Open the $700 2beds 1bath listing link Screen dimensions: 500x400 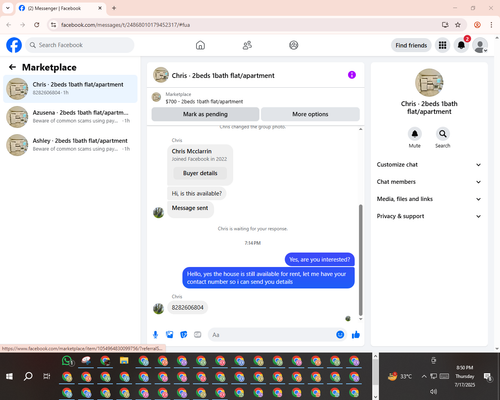[x=204, y=101]
